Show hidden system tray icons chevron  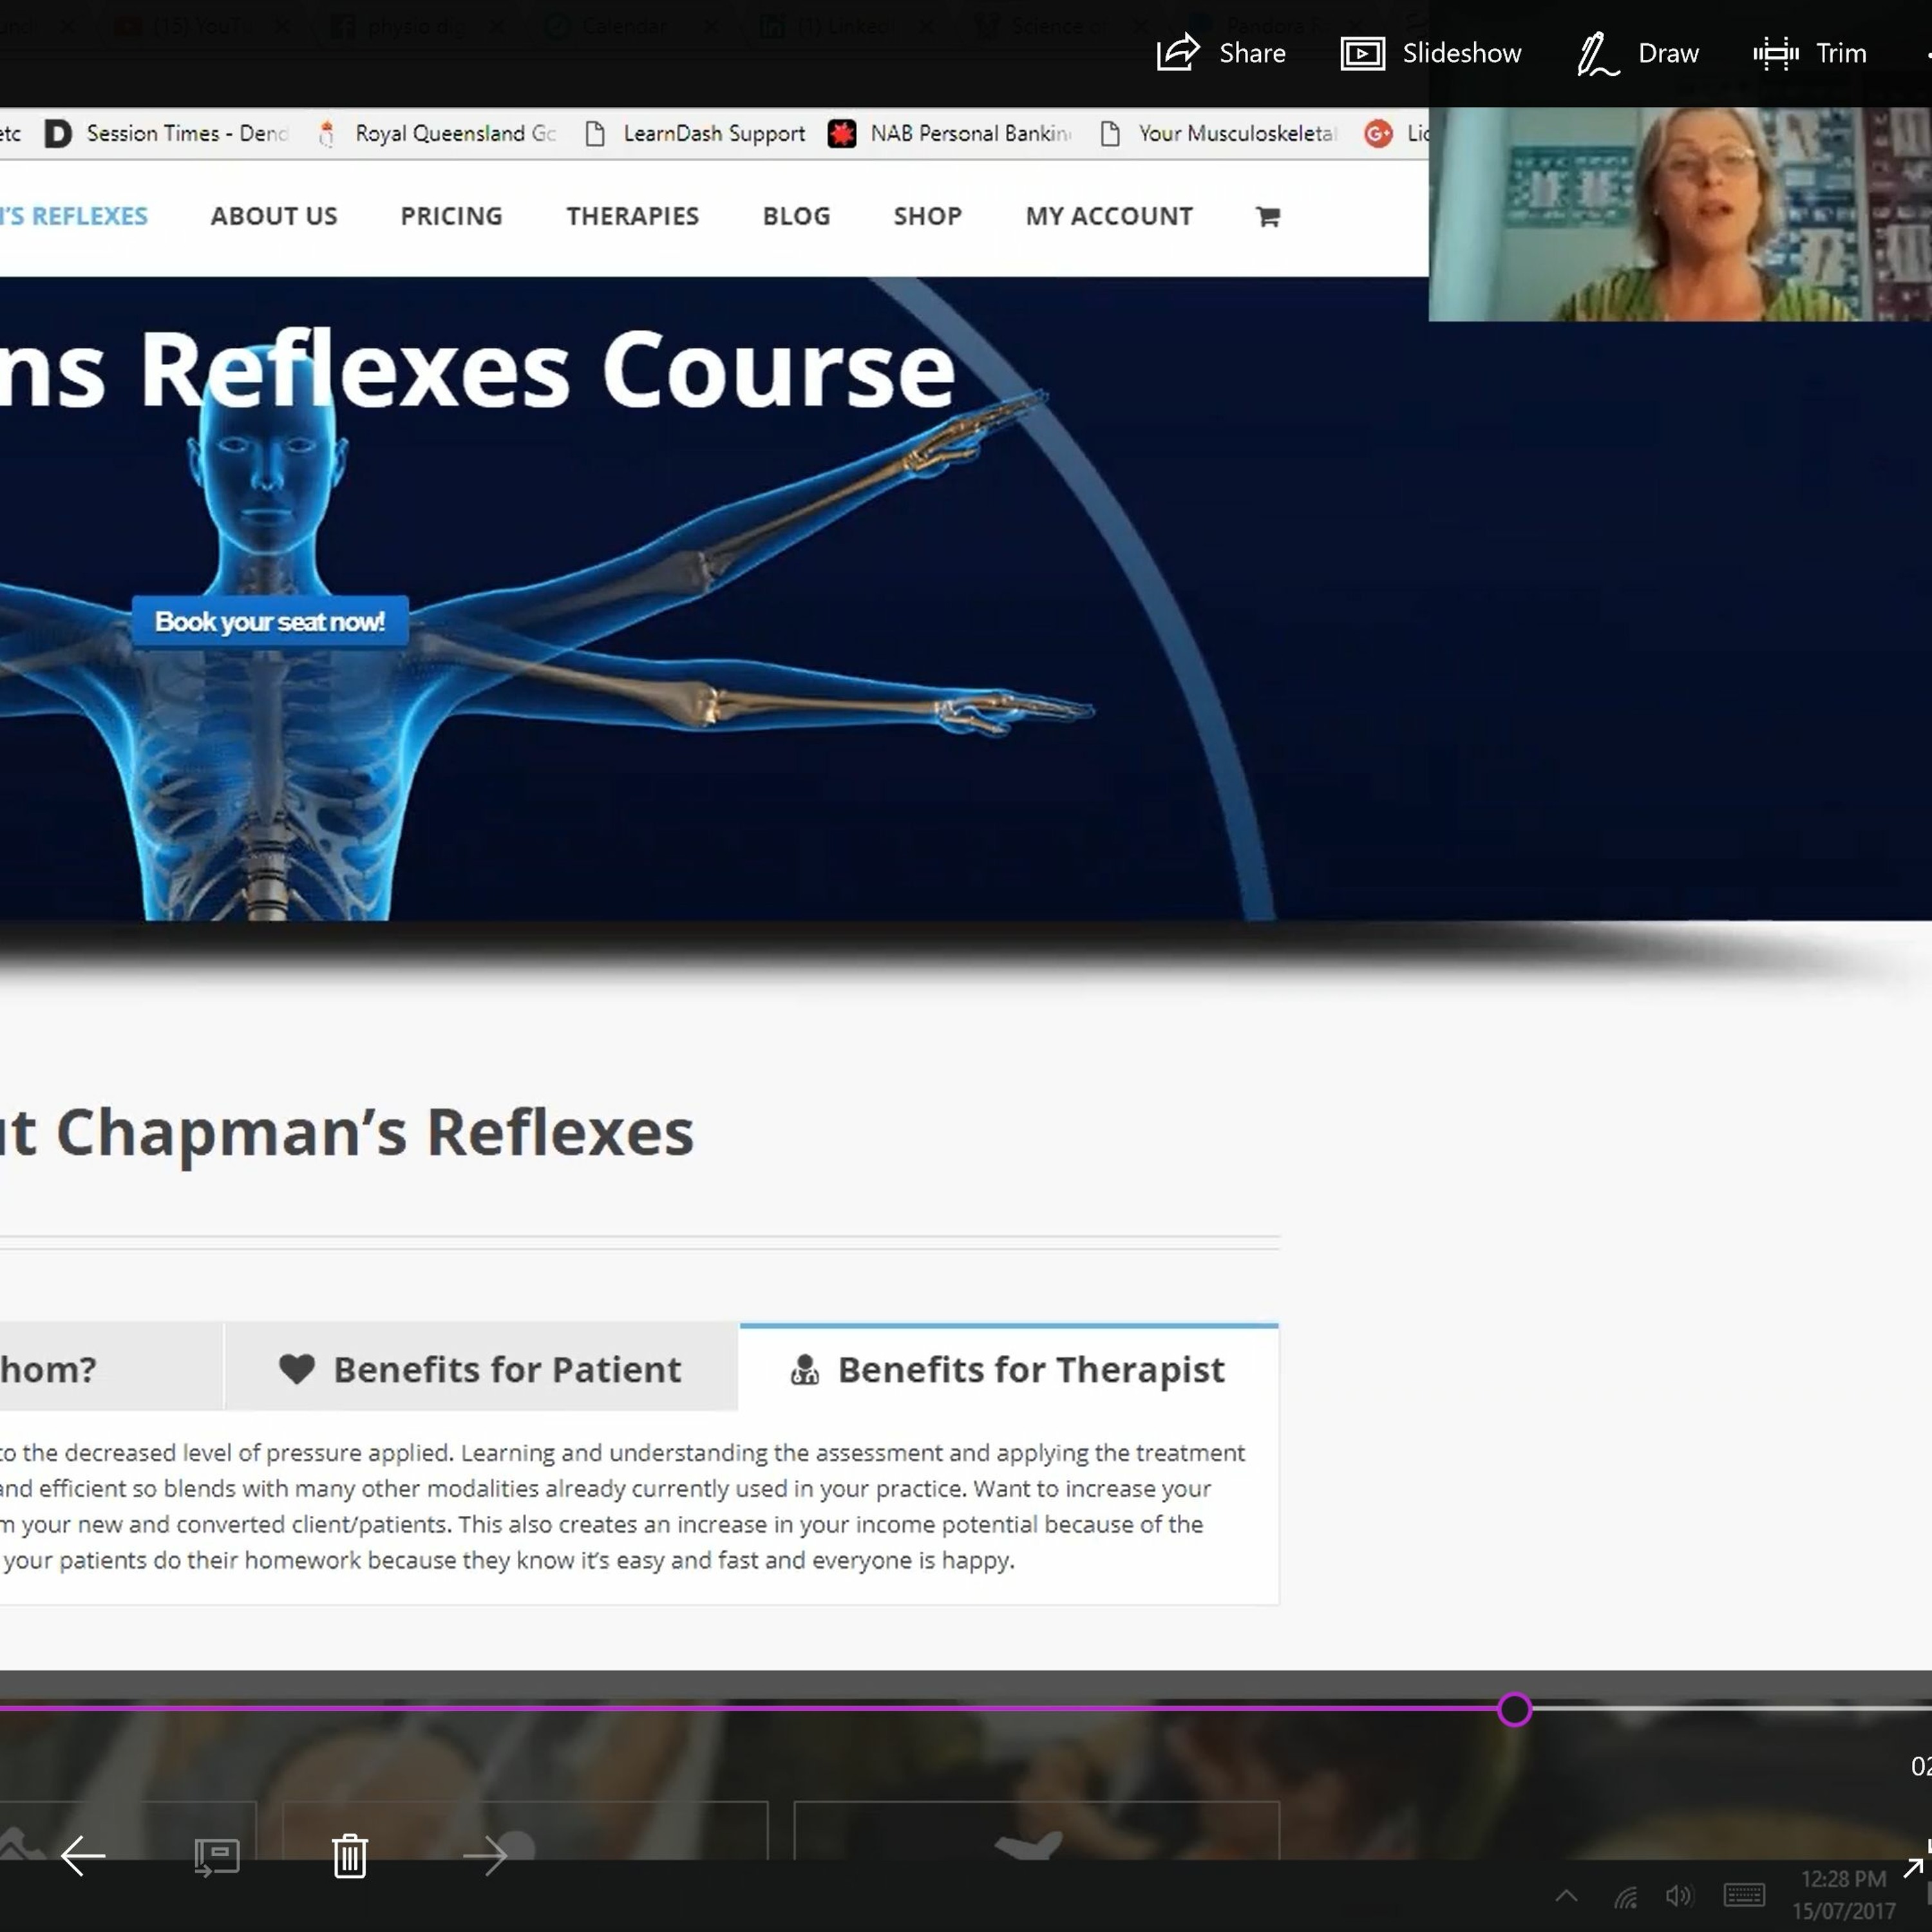(1567, 1895)
